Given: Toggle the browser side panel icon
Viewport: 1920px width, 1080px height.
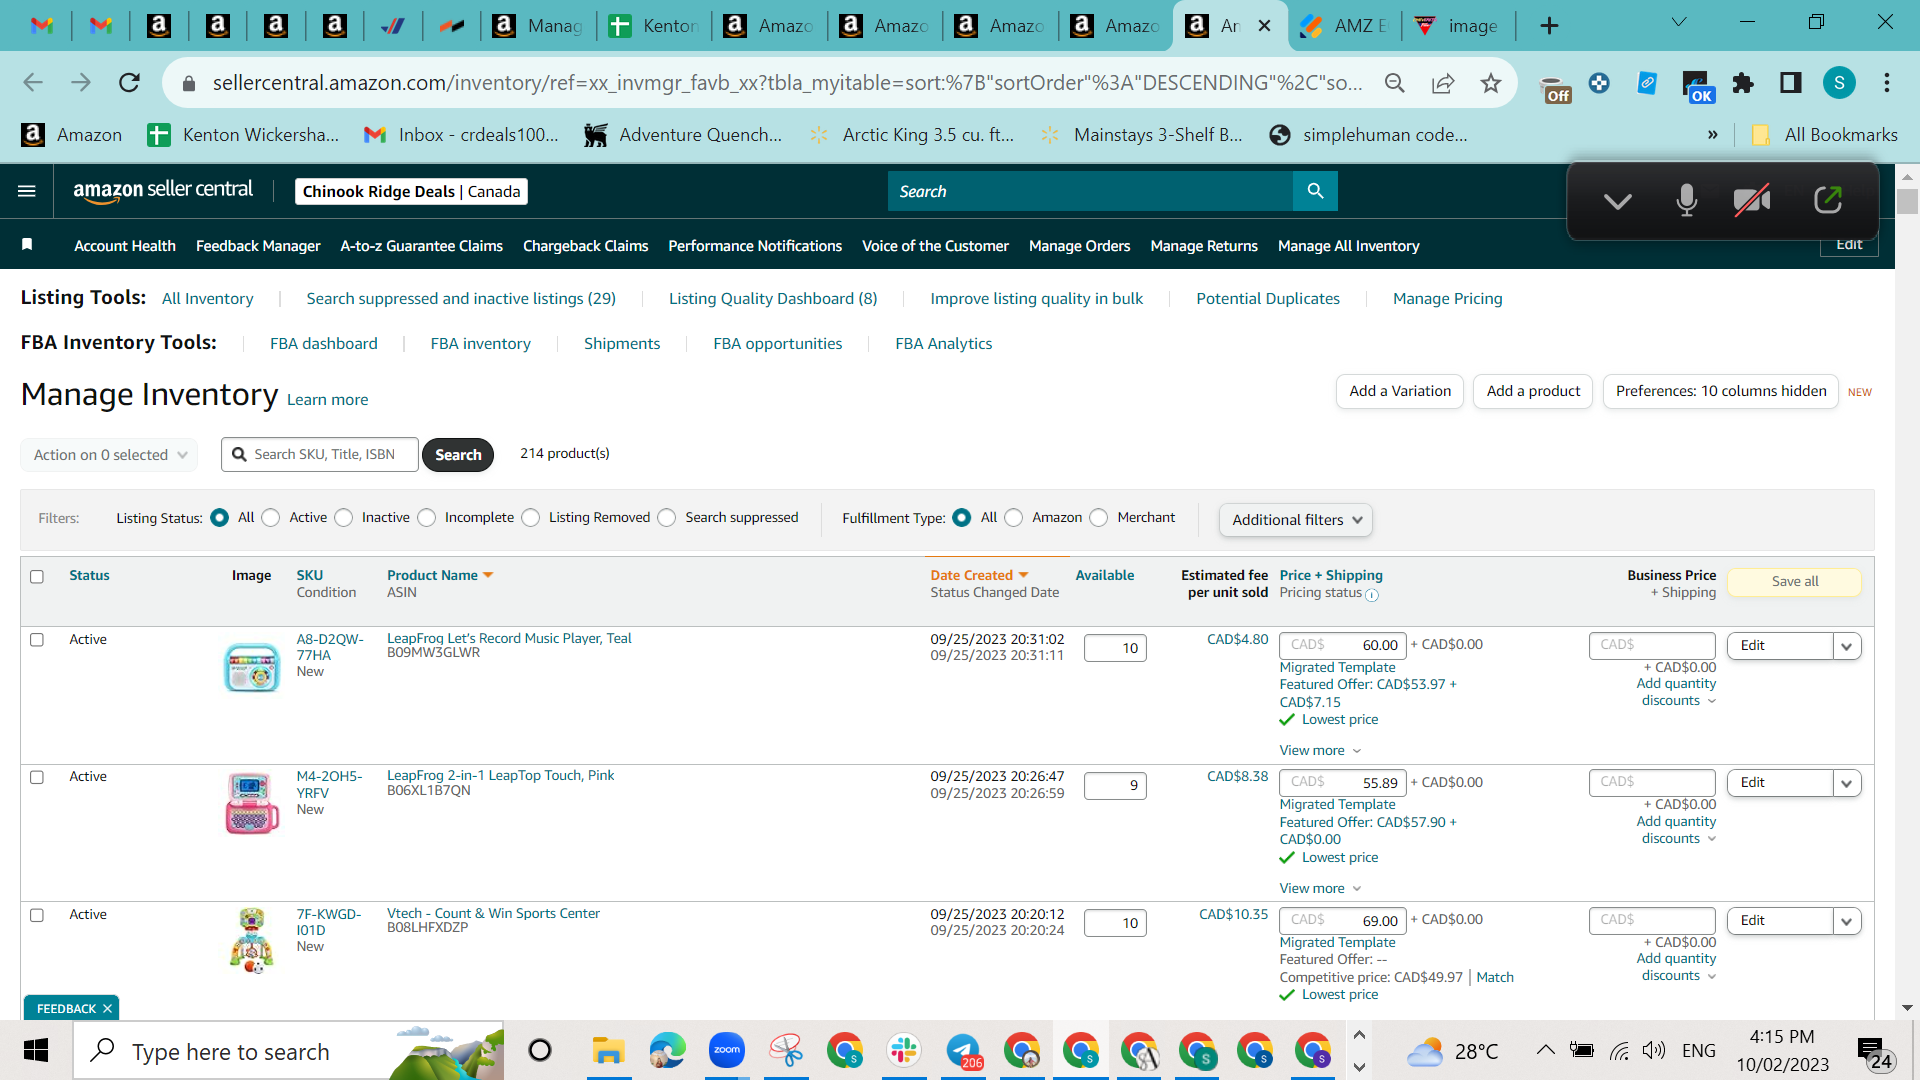Looking at the screenshot, I should [x=1791, y=83].
